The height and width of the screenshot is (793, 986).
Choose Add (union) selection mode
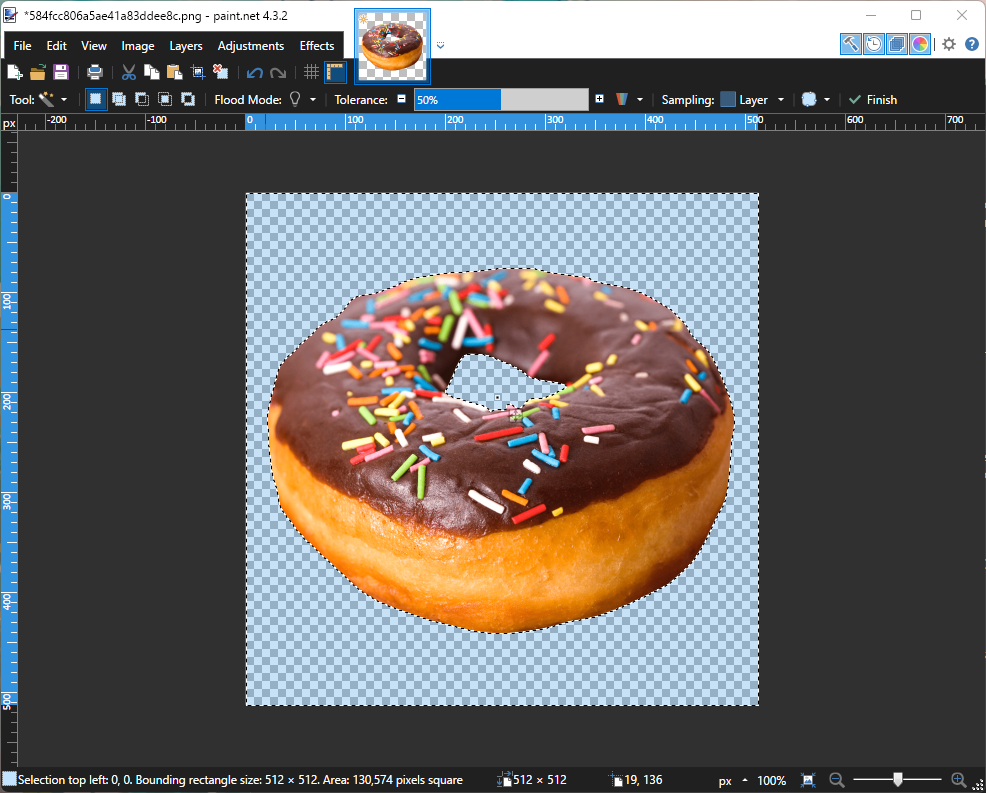pos(119,99)
